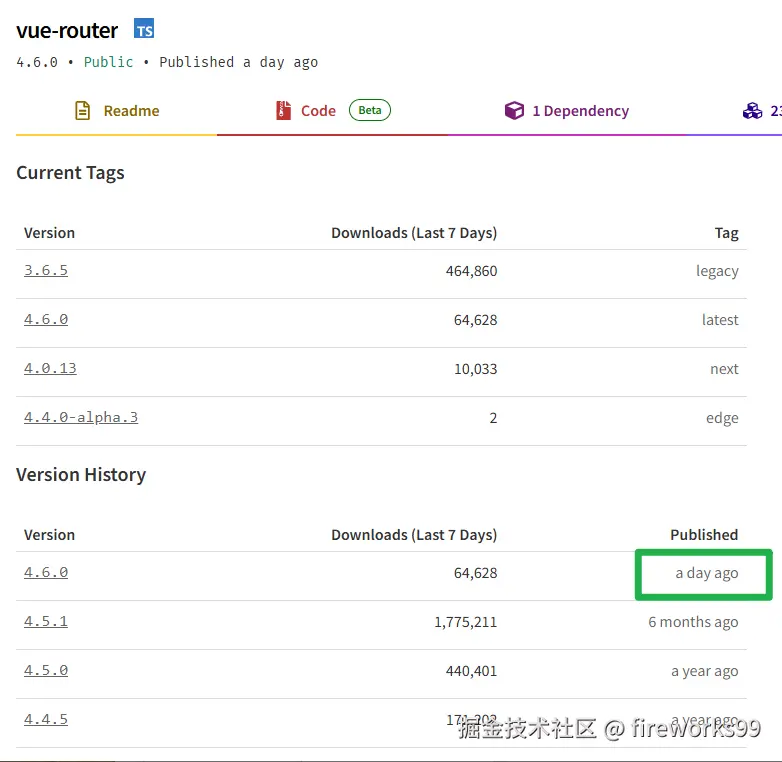Click the Current Tags heading
Viewport: 782px width, 762px height.
[x=70, y=173]
